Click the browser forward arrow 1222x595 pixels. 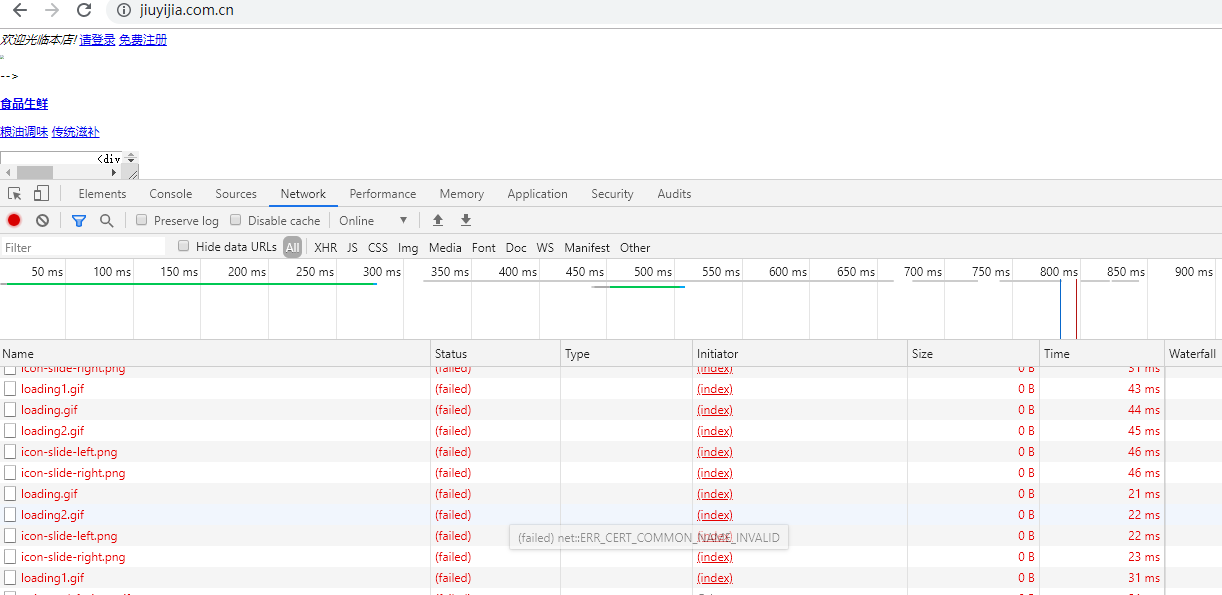(52, 10)
